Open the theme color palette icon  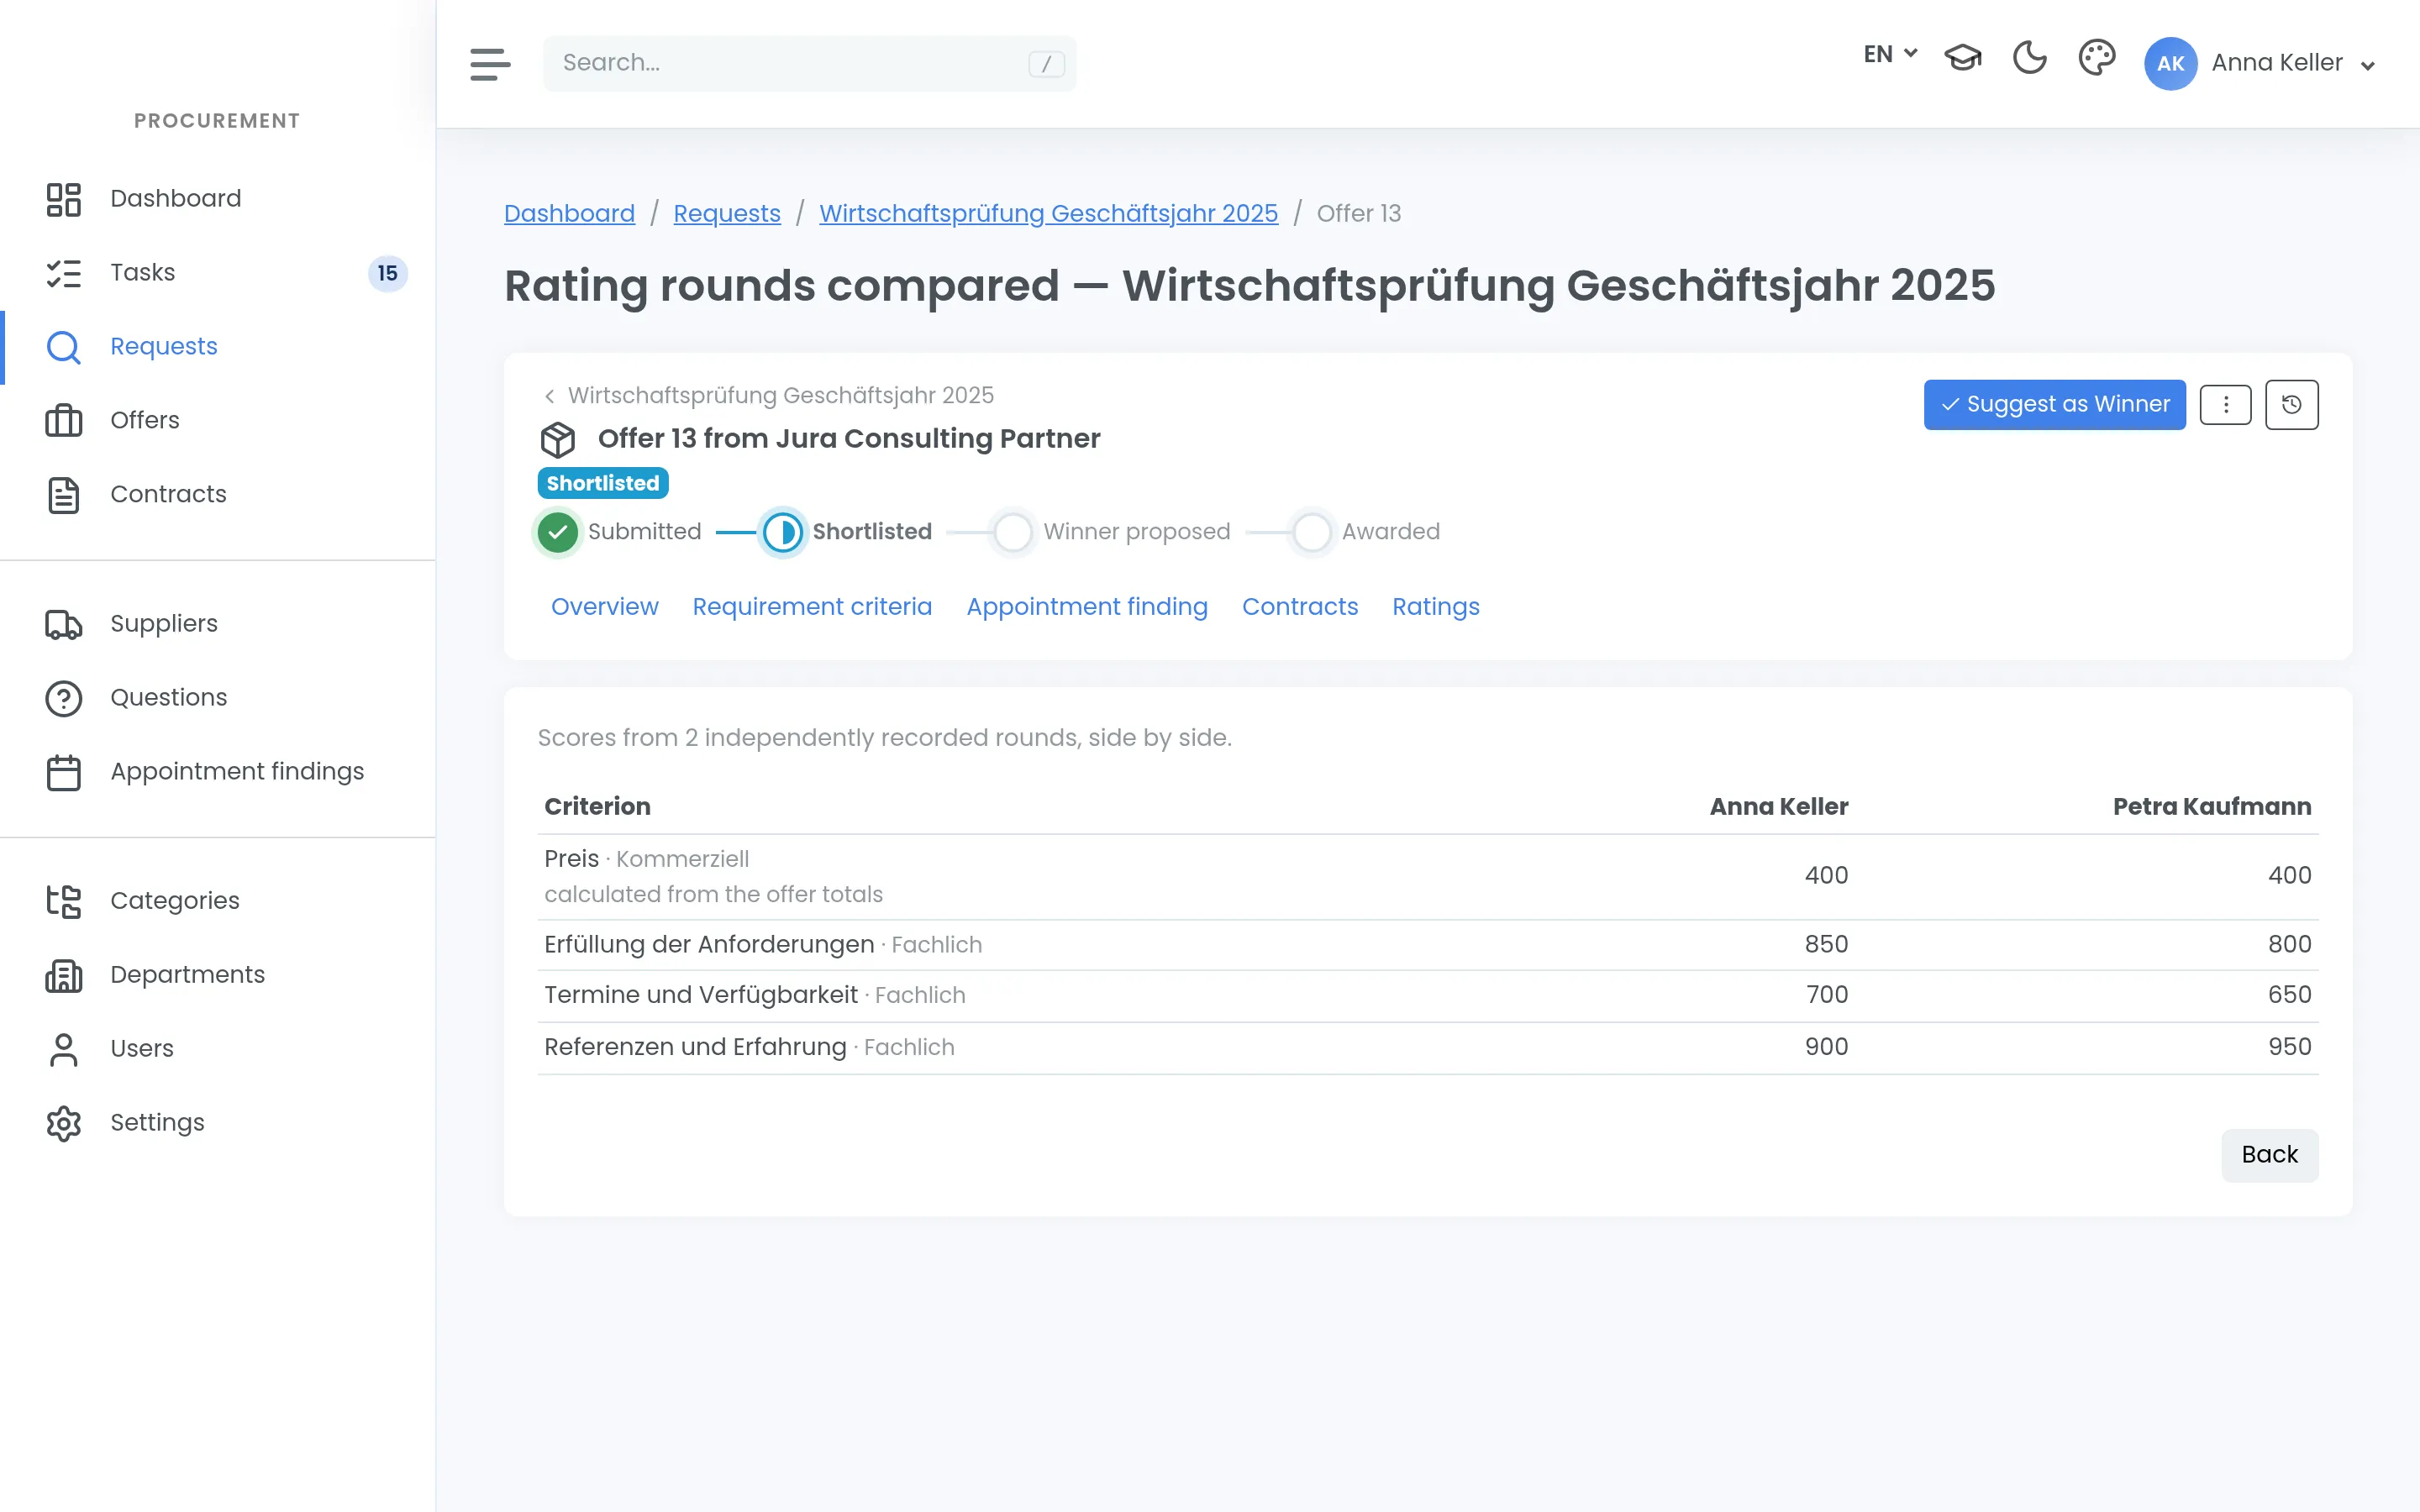pyautogui.click(x=2096, y=58)
